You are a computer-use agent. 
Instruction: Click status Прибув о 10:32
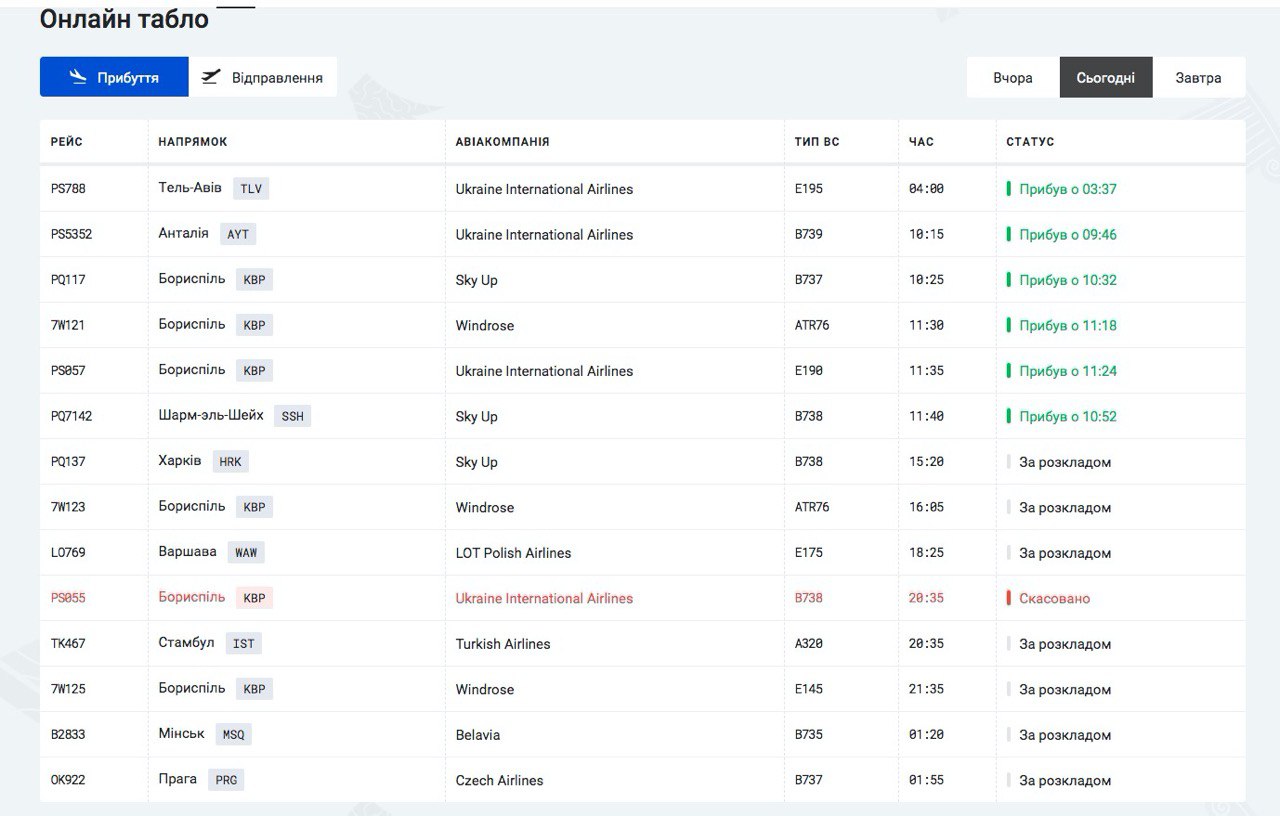1067,280
